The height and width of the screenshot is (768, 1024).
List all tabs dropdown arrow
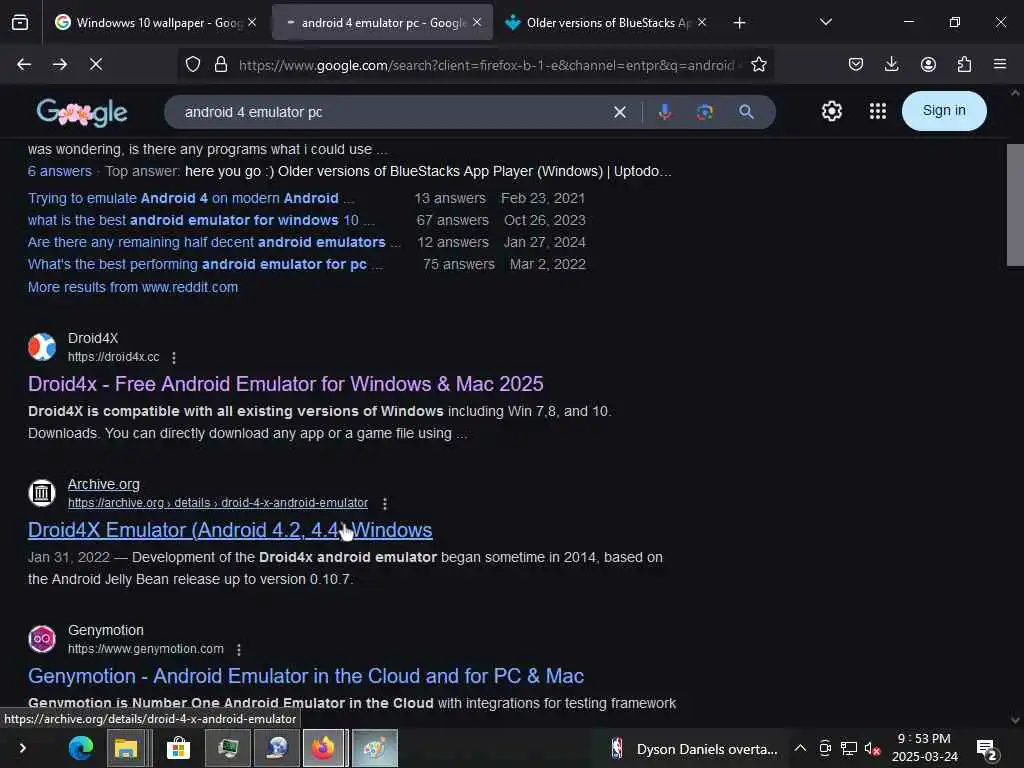825,22
